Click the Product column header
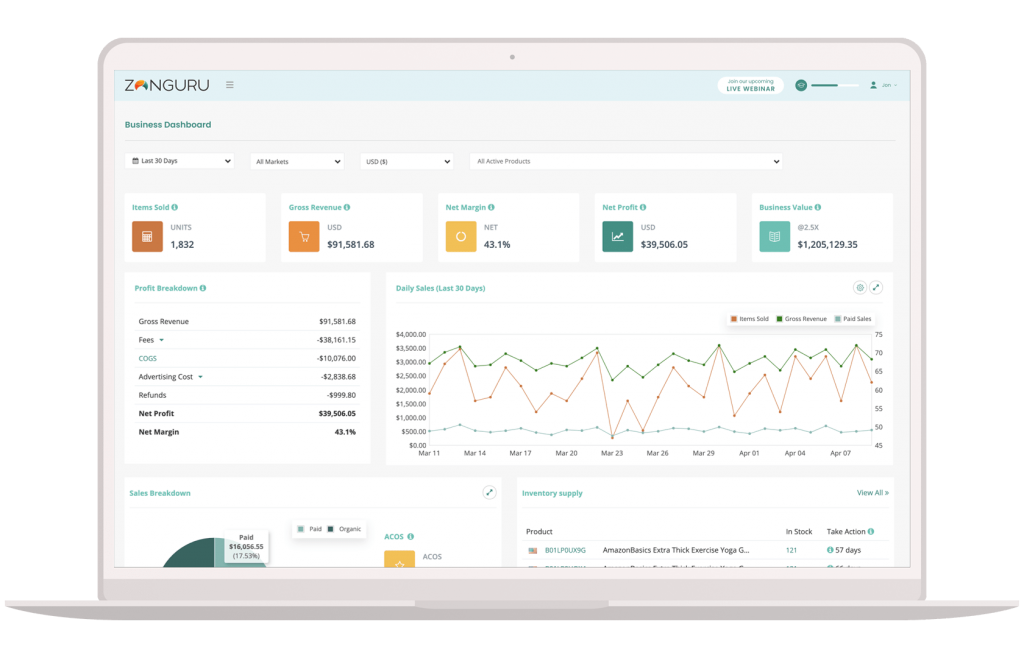Image resolution: width=1024 pixels, height=658 pixels. (539, 531)
